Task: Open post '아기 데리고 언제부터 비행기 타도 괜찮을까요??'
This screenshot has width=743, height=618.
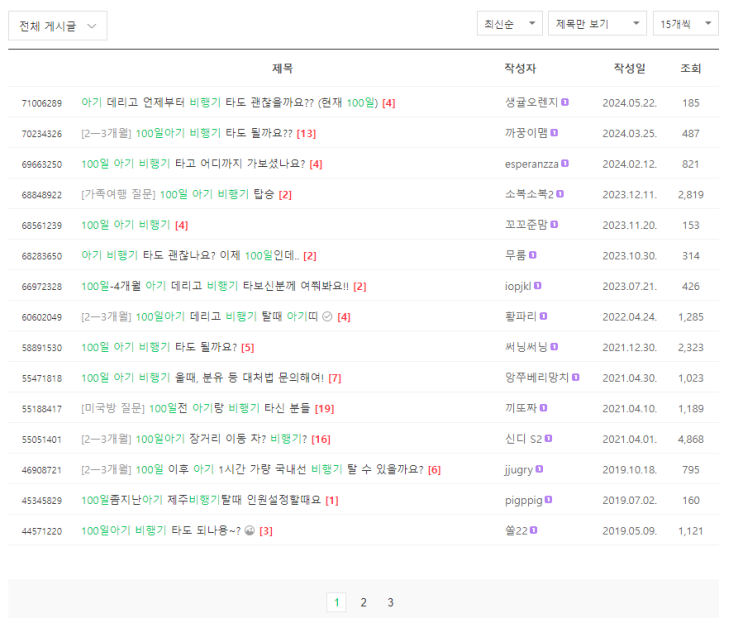Action: [x=230, y=102]
